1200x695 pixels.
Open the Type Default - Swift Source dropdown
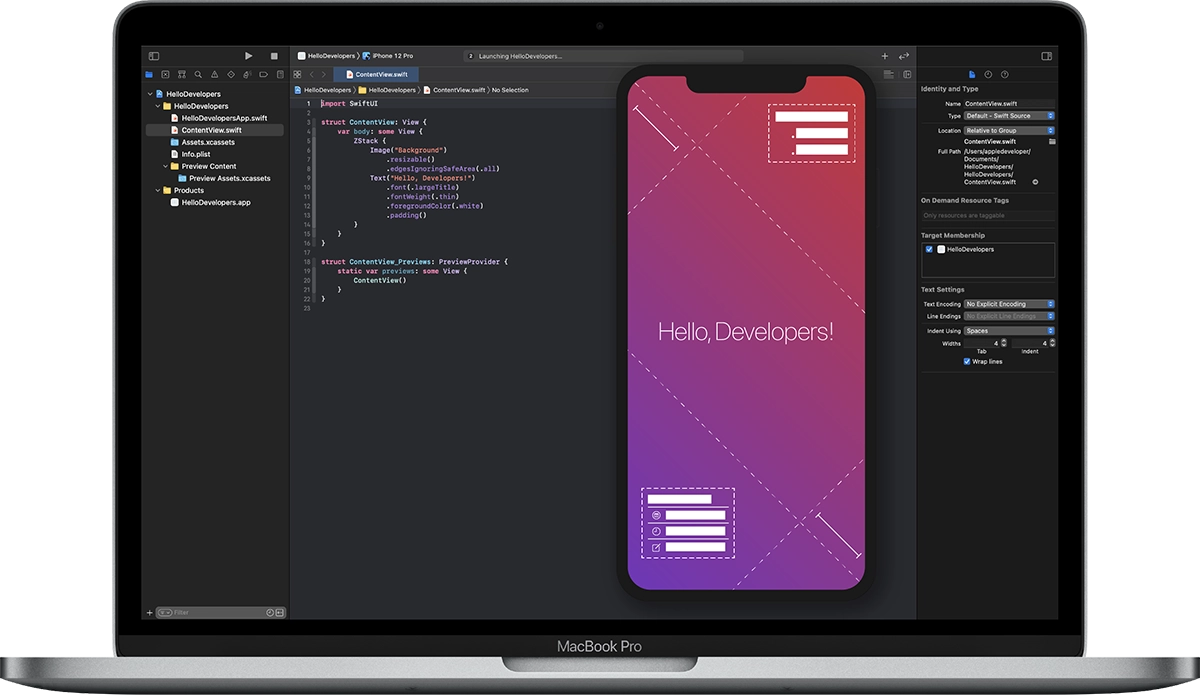point(1009,116)
